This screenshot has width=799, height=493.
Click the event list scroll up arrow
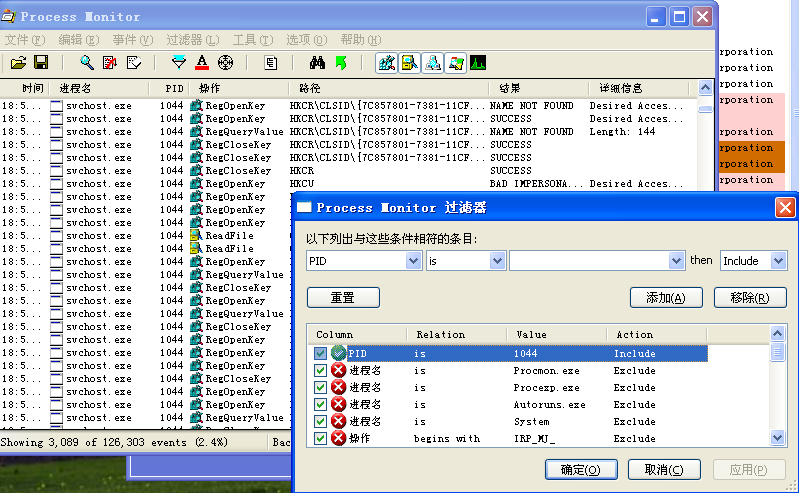tap(705, 88)
